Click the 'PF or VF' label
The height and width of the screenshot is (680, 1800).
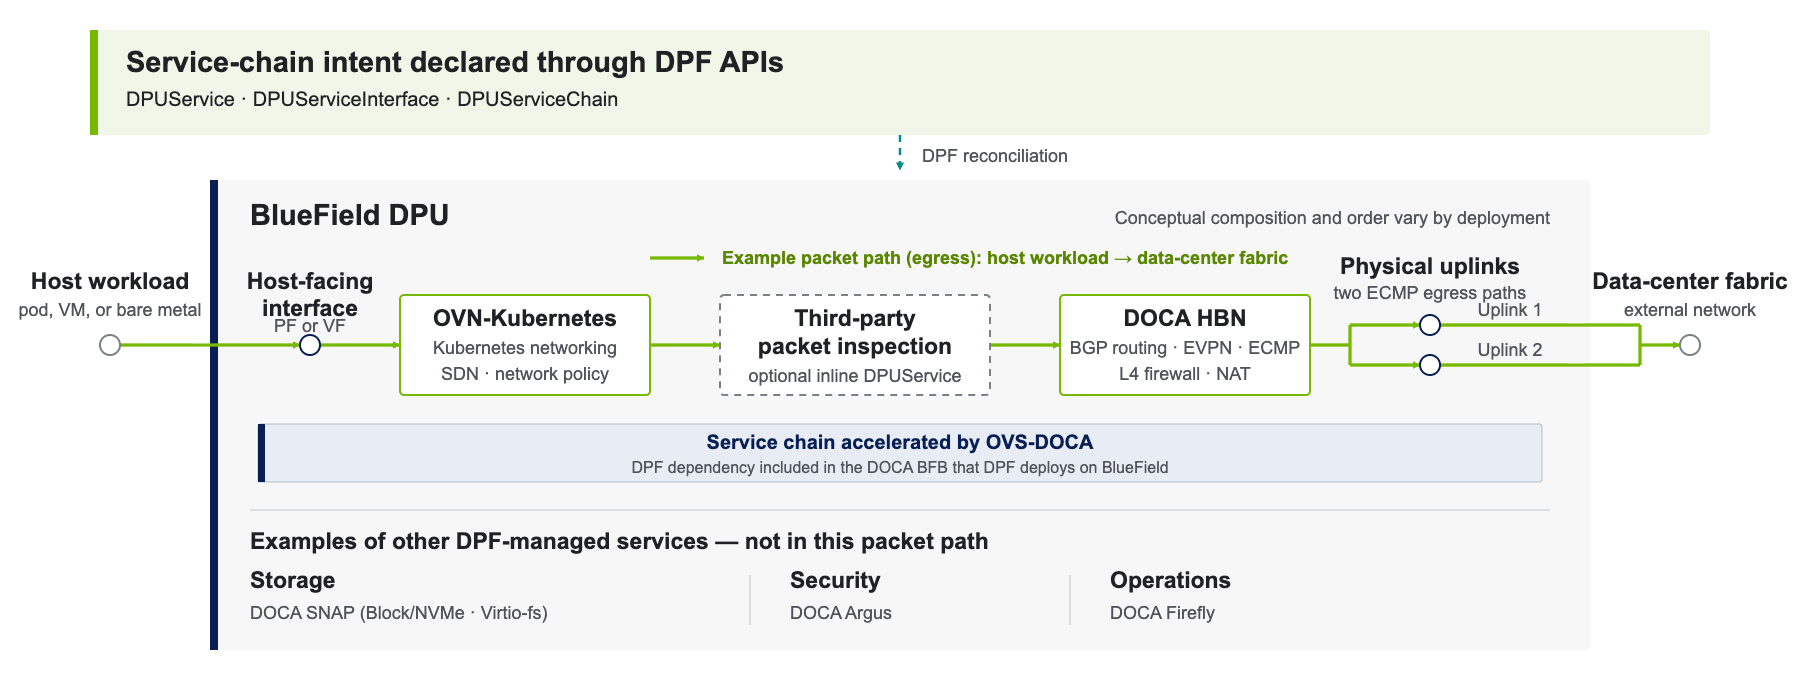point(310,326)
